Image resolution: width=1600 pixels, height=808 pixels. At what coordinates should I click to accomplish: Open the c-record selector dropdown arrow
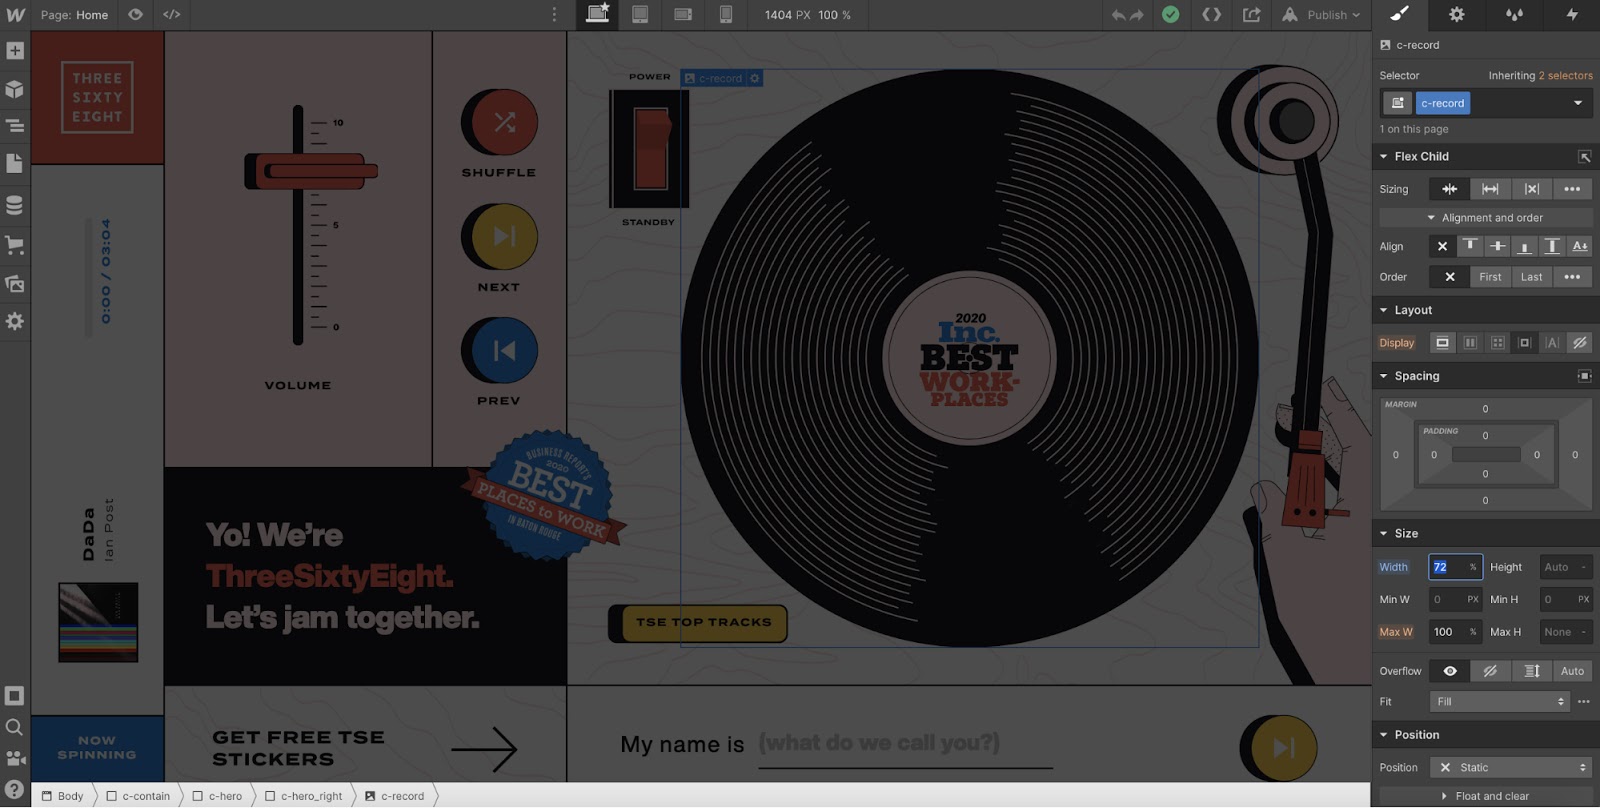point(1578,103)
